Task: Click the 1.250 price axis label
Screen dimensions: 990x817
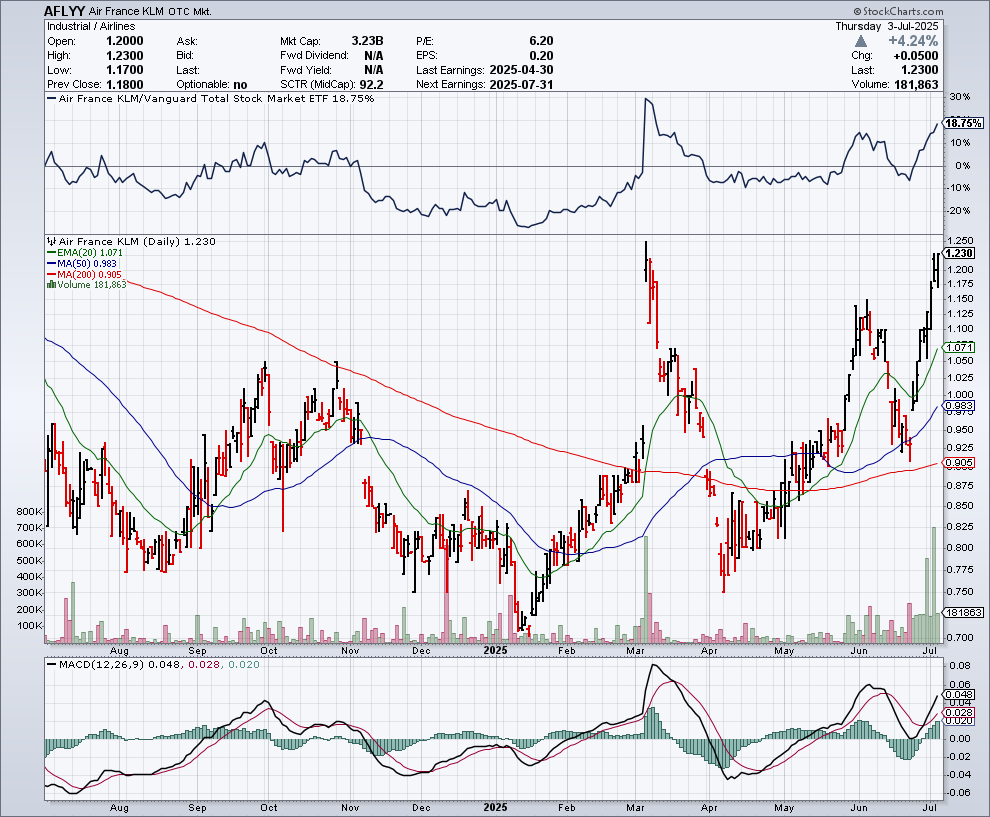Action: 960,241
